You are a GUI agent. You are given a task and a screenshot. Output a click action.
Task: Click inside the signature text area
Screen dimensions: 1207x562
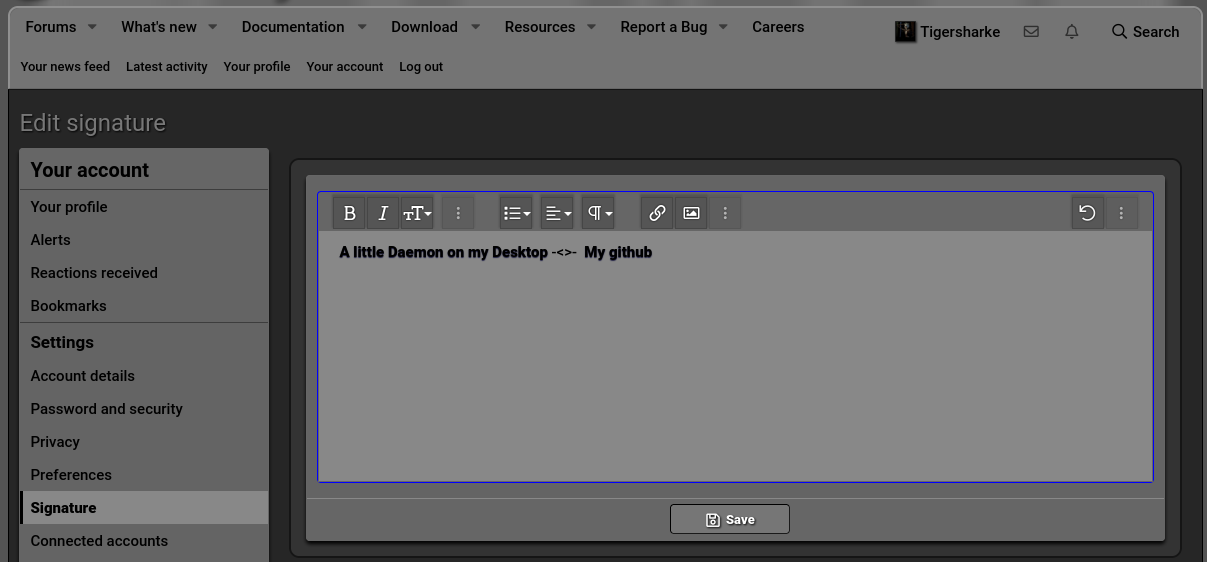(735, 356)
